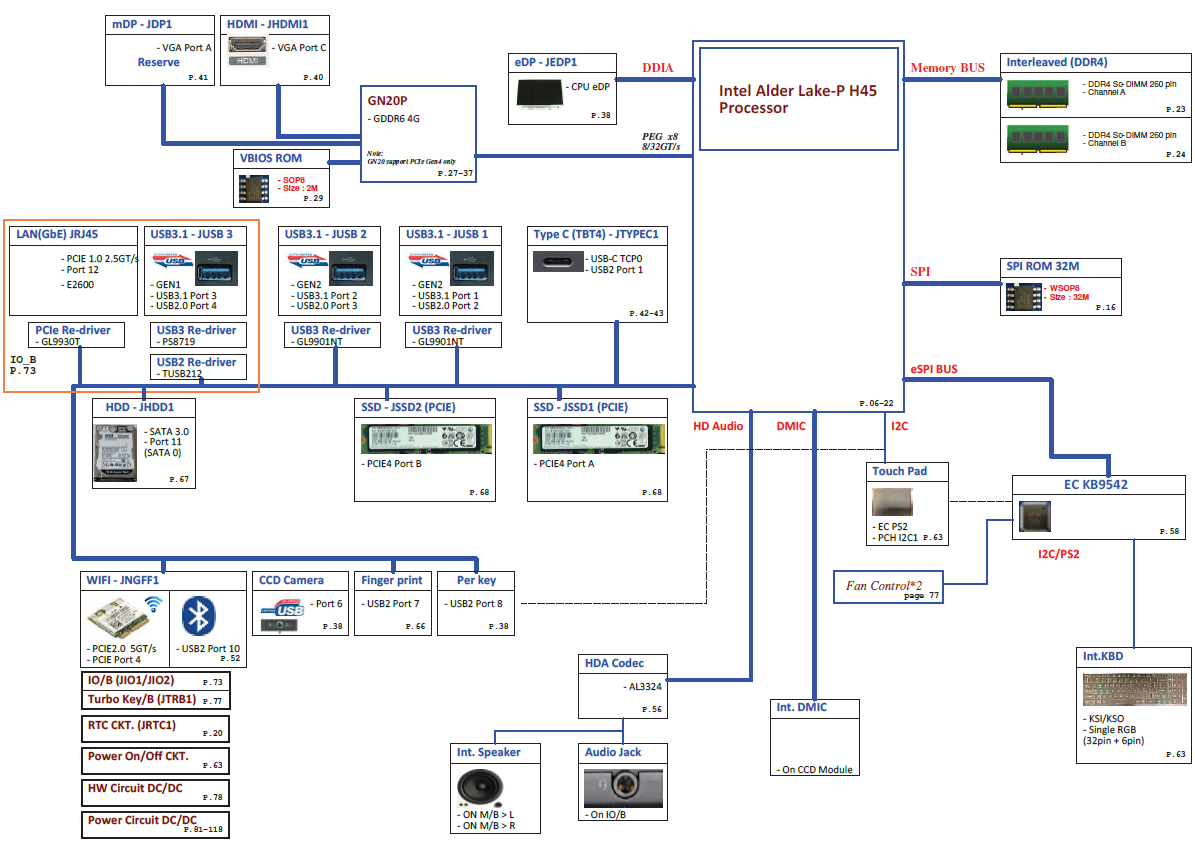Viewport: 1195px width, 852px height.
Task: Click the audio jack image
Action: coord(623,787)
